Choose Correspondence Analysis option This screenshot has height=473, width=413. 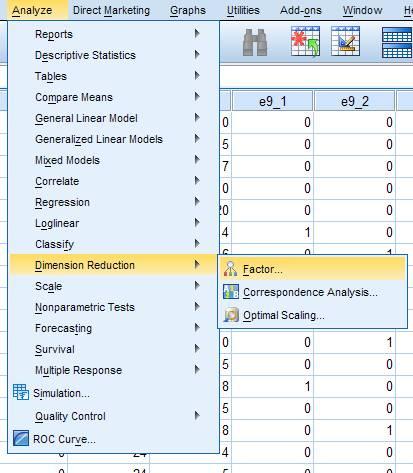coord(310,292)
